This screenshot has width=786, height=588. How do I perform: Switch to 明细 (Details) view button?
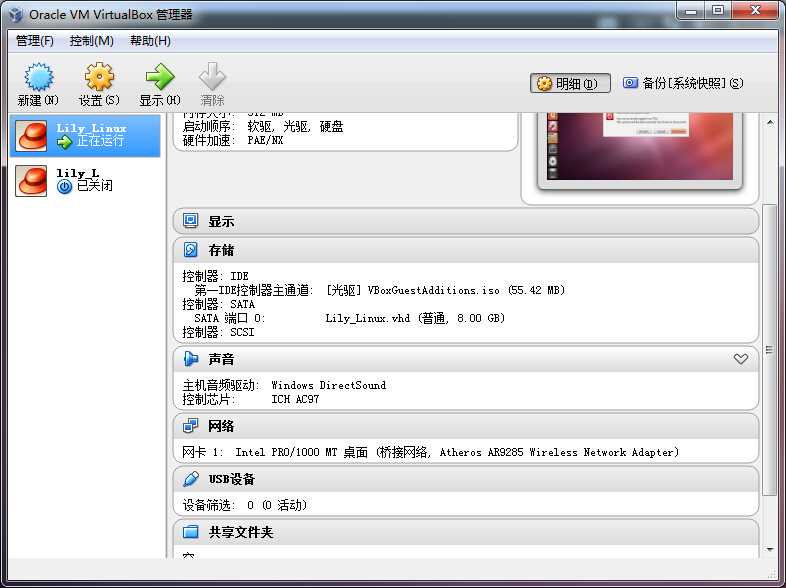click(570, 83)
